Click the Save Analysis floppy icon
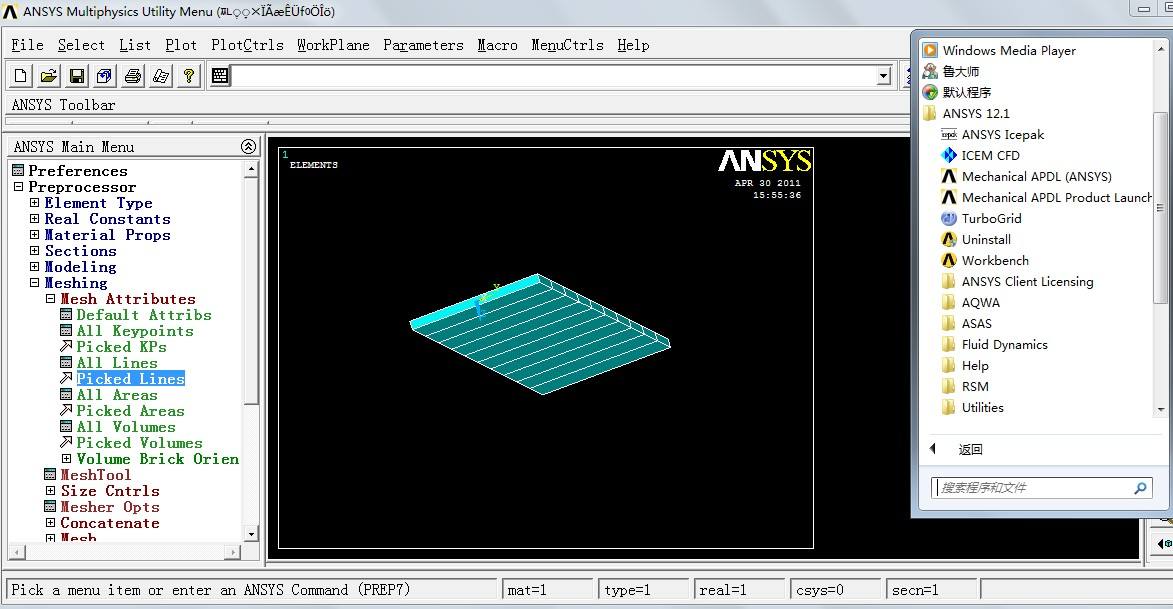 pos(76,76)
